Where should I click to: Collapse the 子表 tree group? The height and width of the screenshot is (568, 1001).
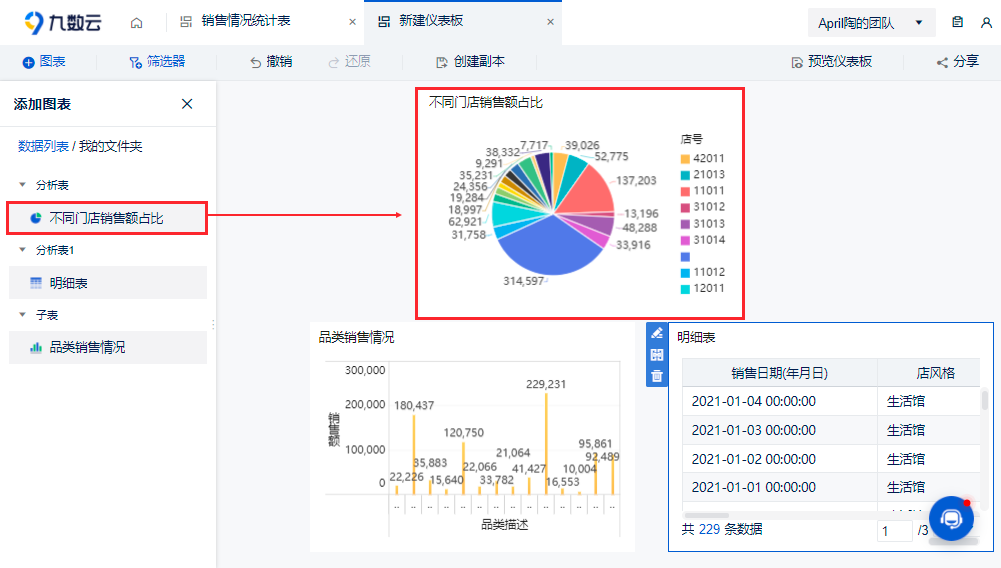22,315
